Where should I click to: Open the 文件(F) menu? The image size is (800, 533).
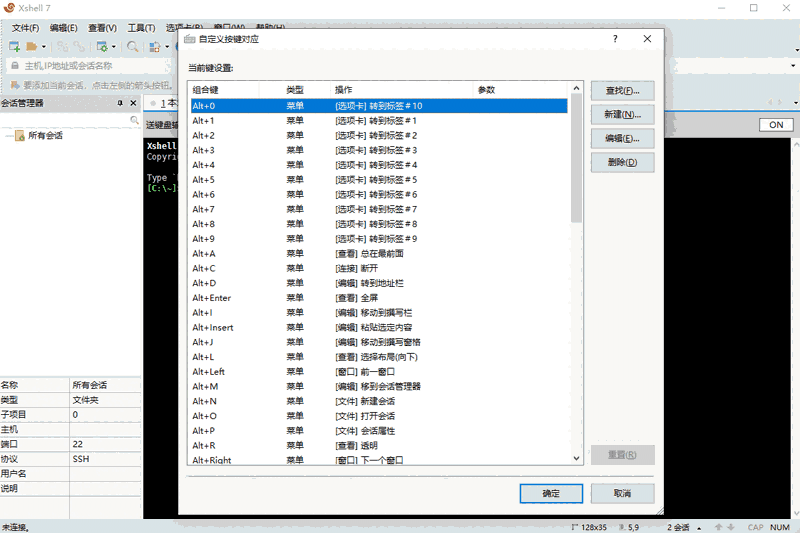click(26, 28)
